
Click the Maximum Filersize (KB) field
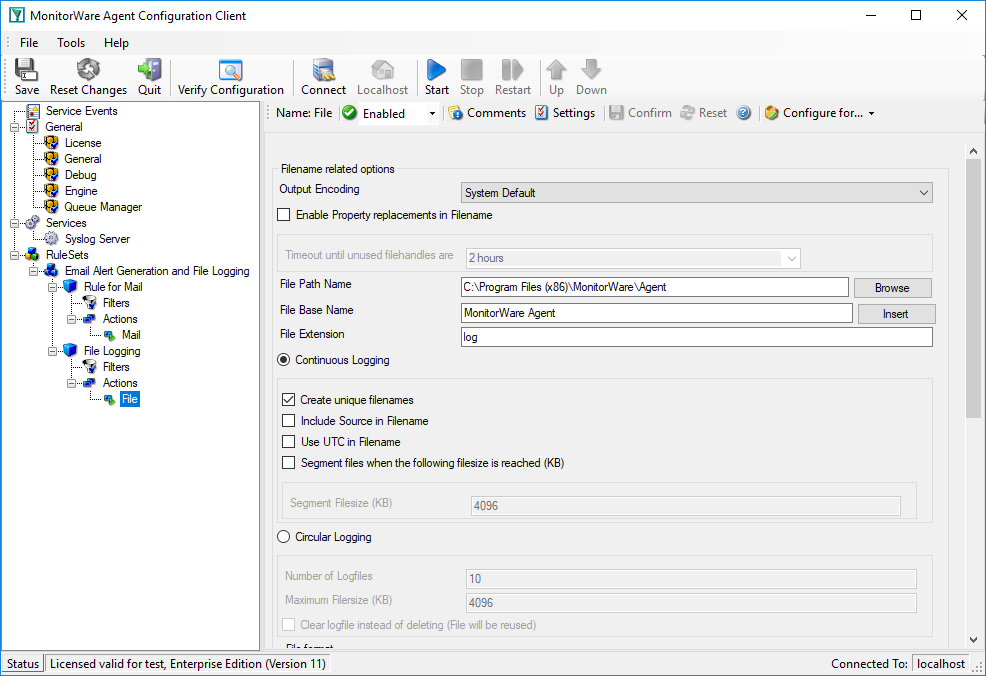[x=691, y=602]
